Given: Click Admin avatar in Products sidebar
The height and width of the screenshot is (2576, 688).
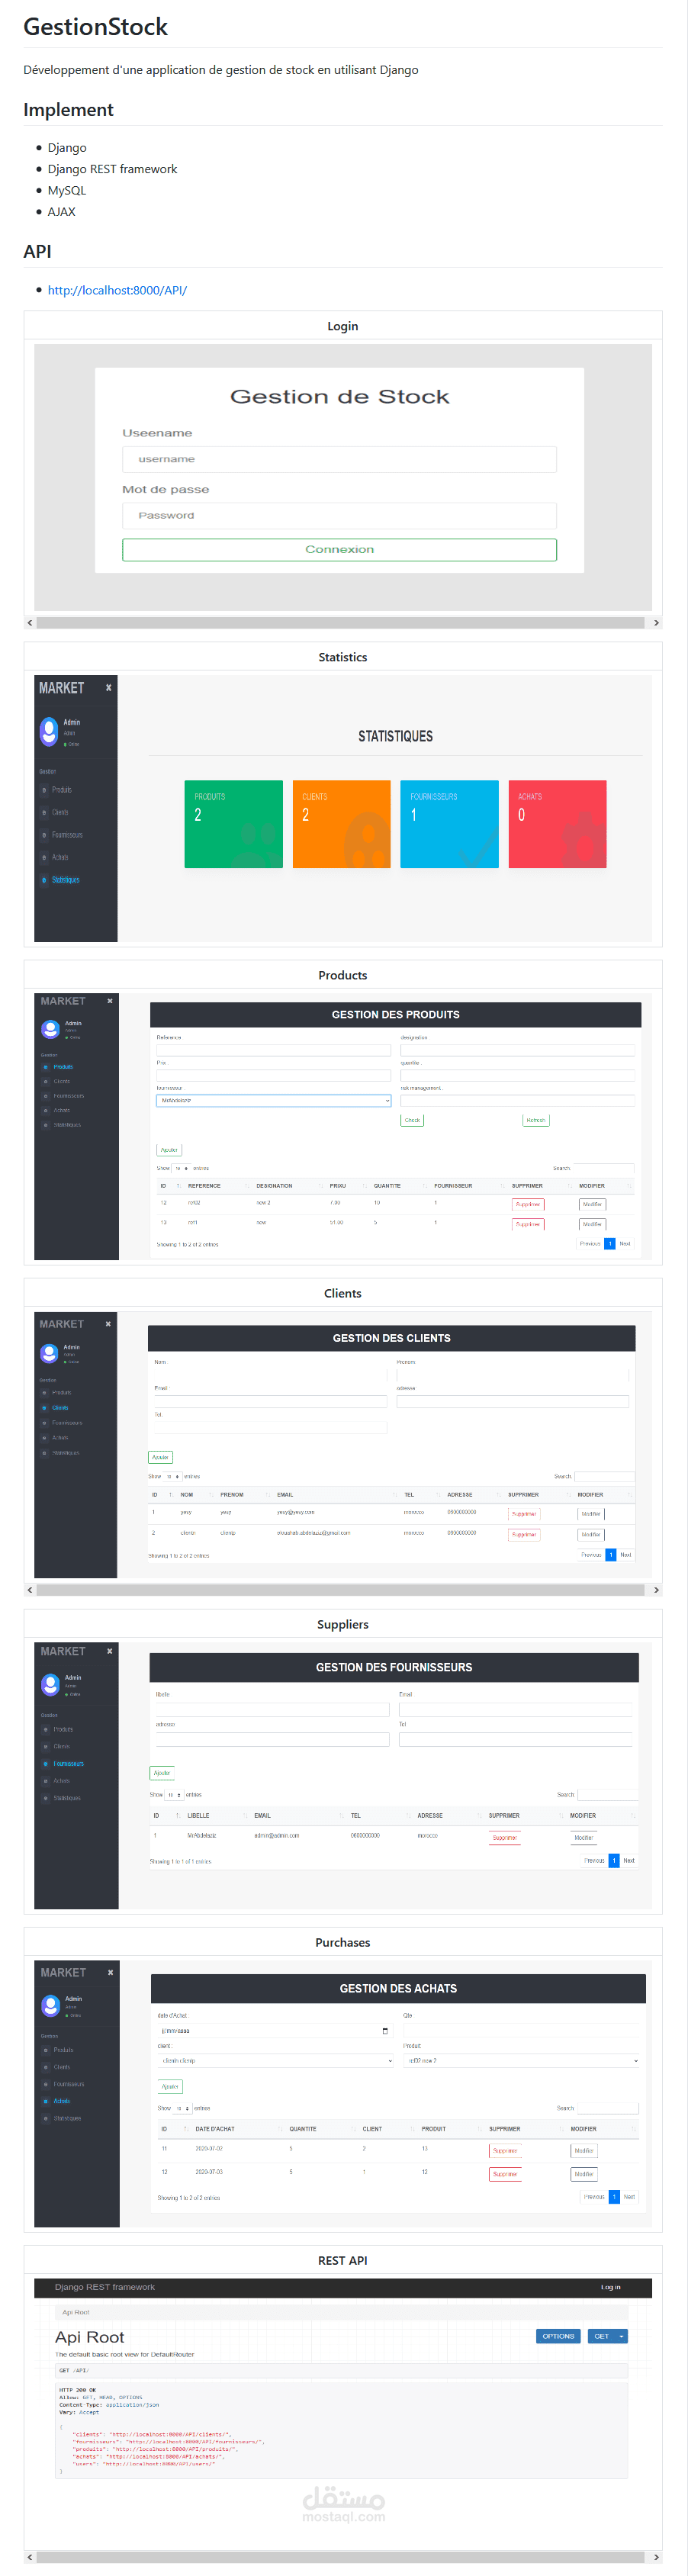Looking at the screenshot, I should point(50,1029).
